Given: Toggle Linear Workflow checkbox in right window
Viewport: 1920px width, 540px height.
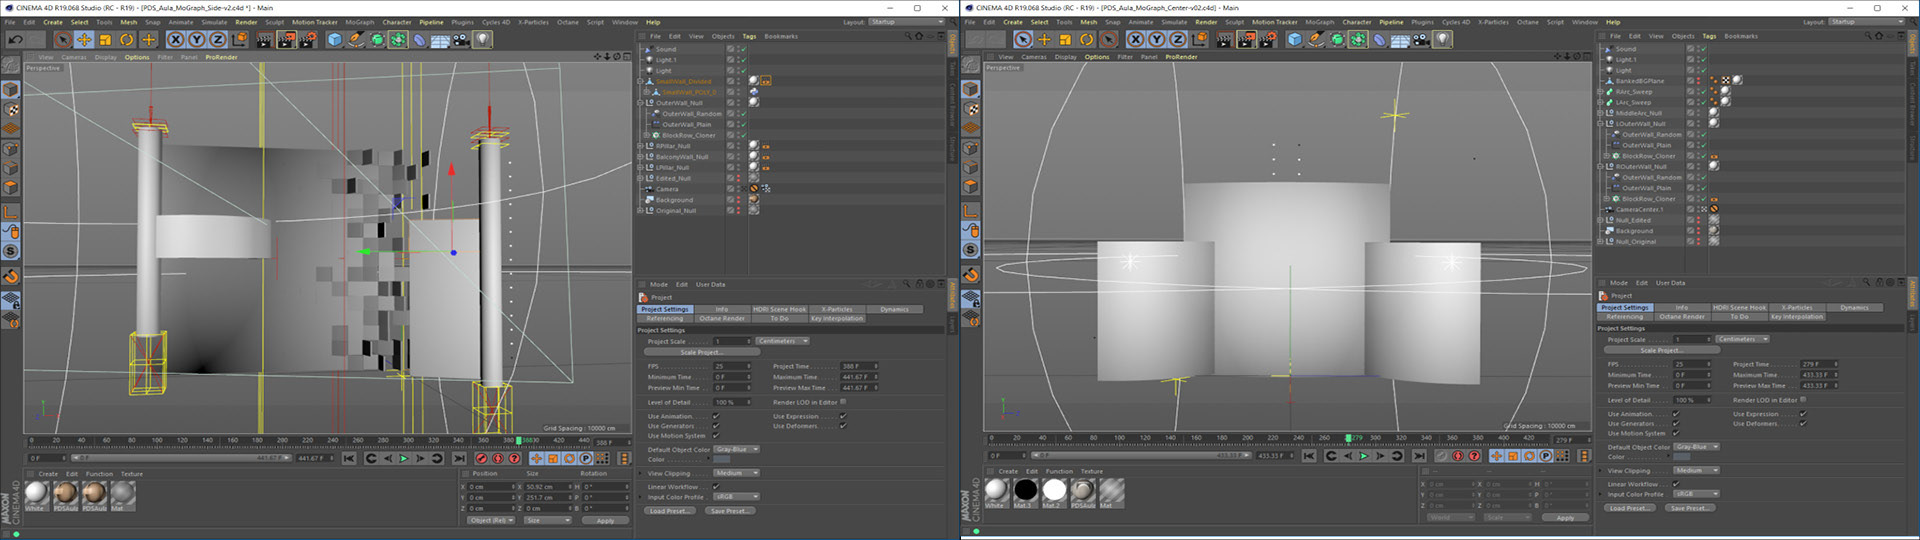Looking at the screenshot, I should tap(1676, 484).
